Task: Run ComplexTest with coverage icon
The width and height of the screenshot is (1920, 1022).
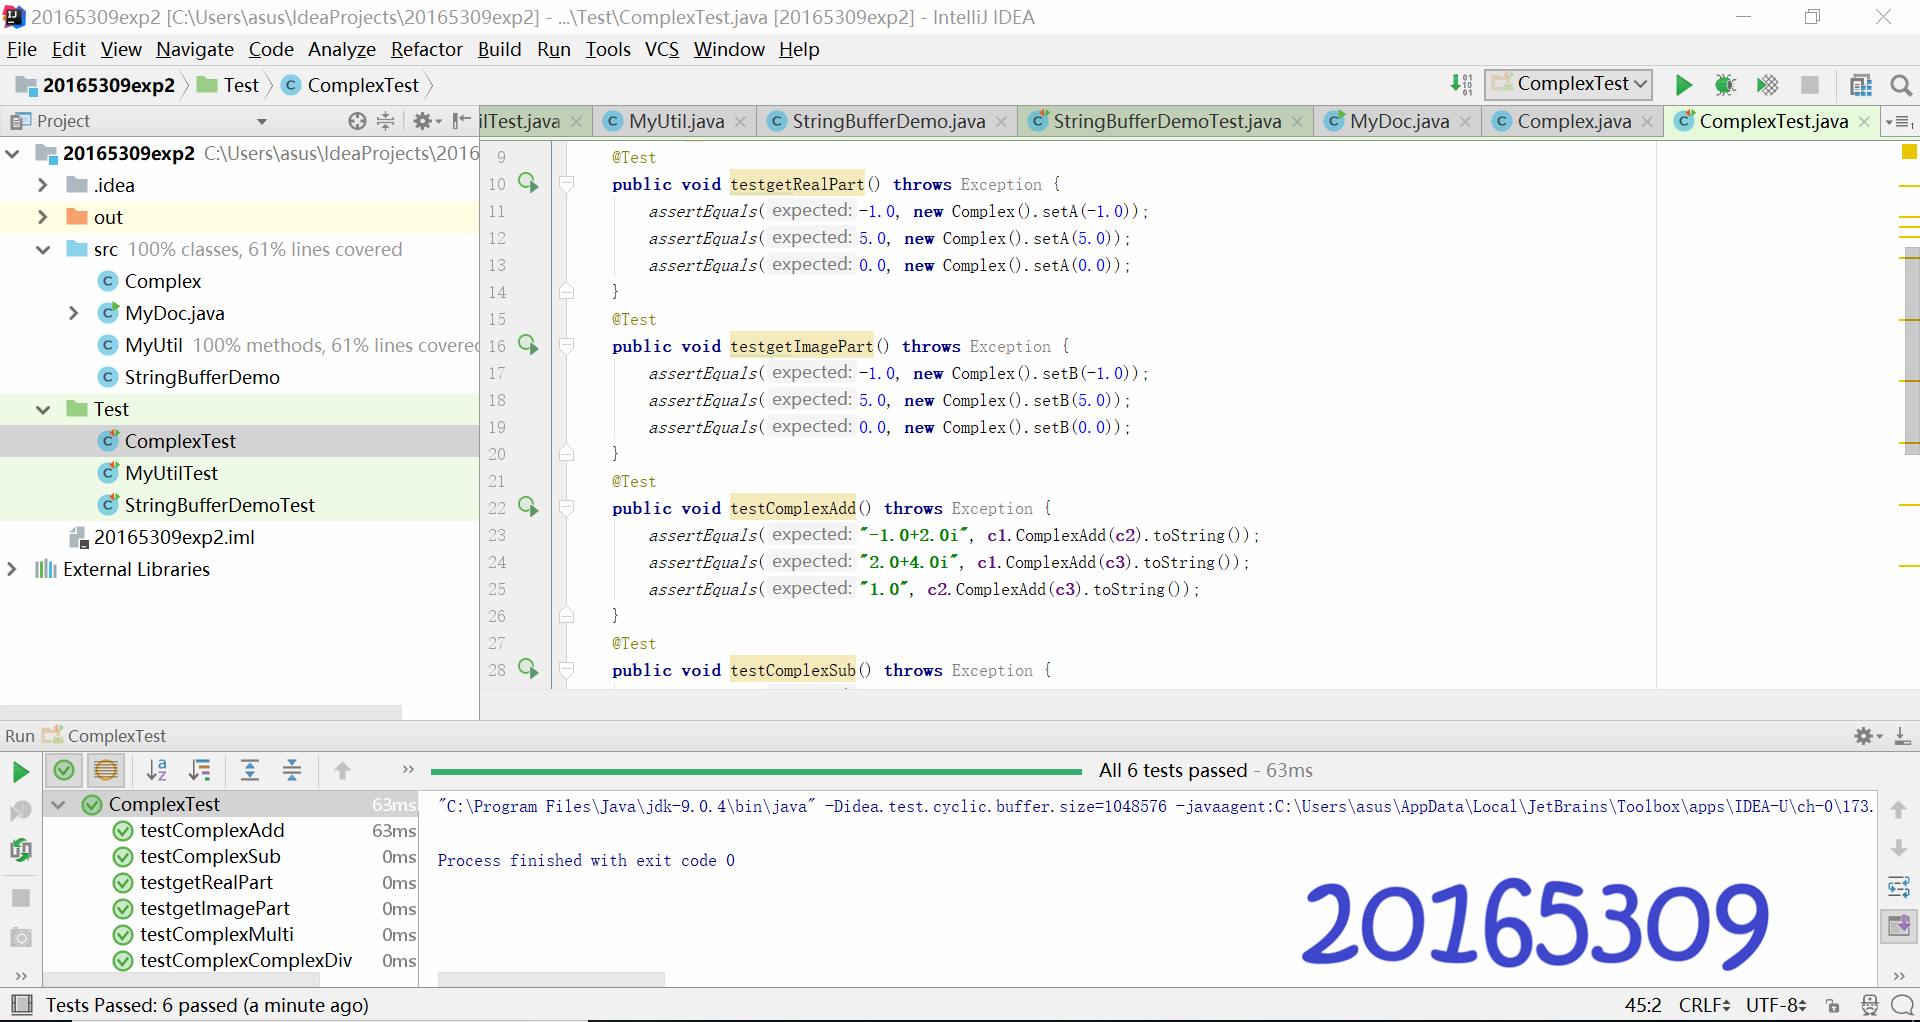Action: click(x=1767, y=85)
